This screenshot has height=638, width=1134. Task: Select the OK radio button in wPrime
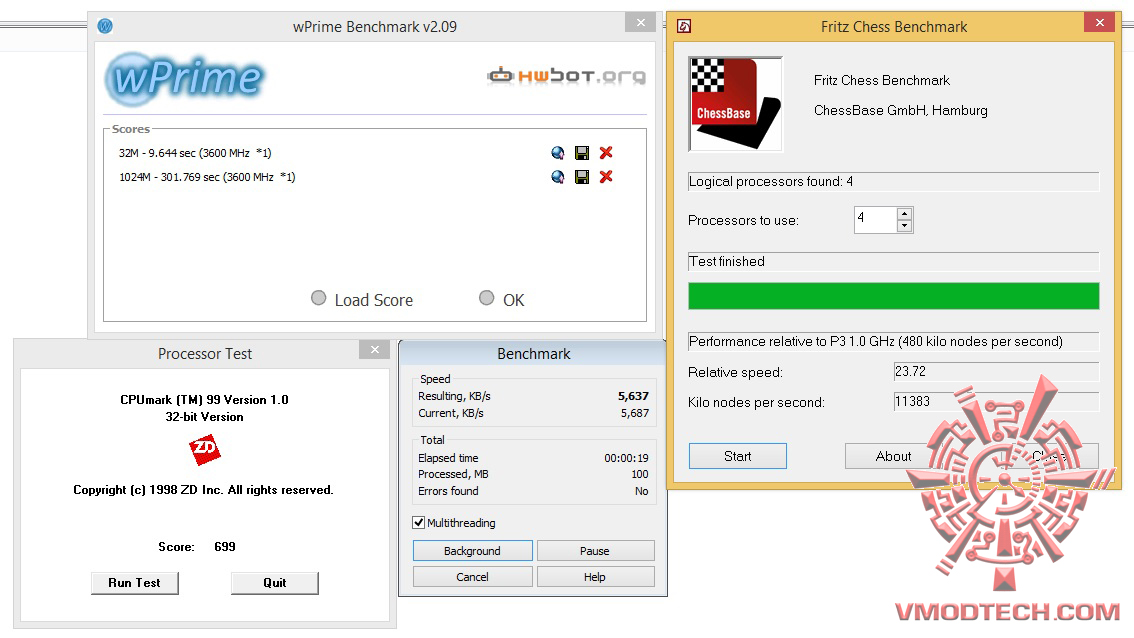pyautogui.click(x=487, y=298)
